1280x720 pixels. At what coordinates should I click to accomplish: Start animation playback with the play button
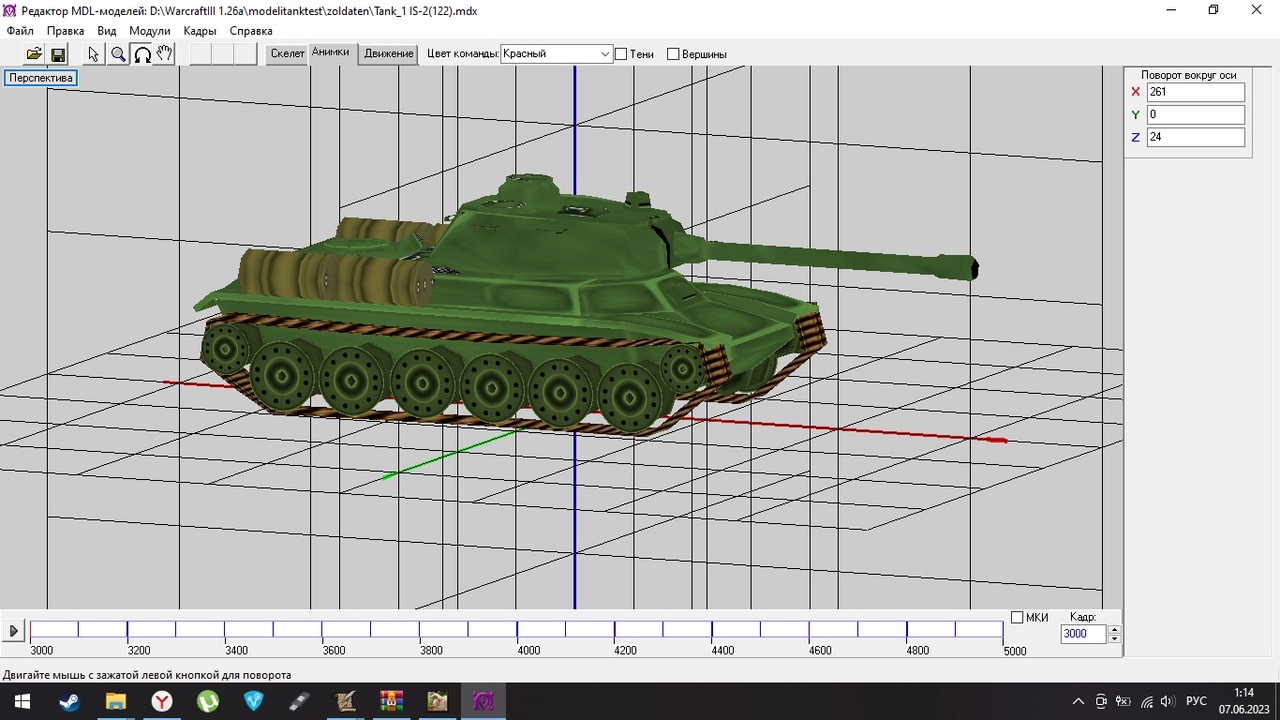(14, 631)
